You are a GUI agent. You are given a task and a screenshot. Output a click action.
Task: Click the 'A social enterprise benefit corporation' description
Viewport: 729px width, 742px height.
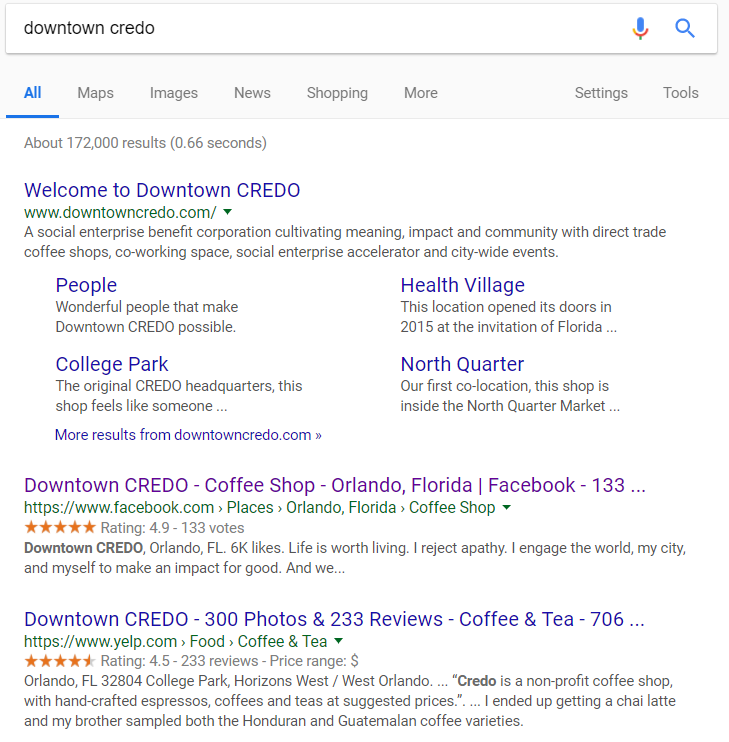pos(345,242)
